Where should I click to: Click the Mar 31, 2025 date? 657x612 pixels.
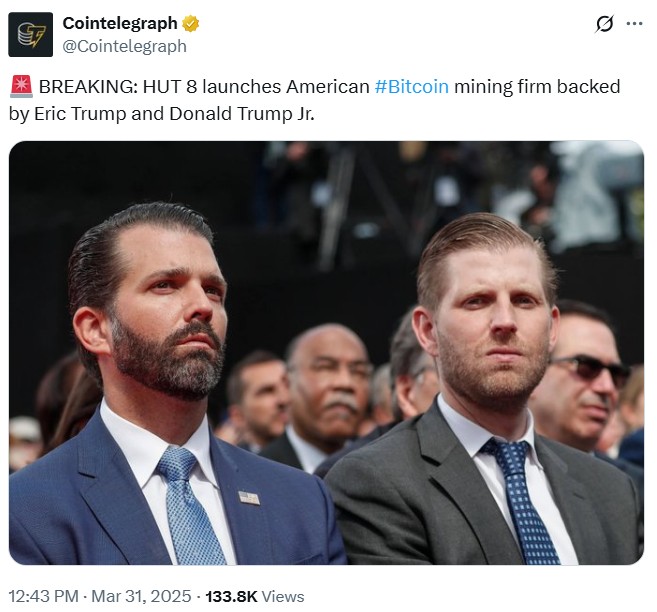tap(141, 596)
